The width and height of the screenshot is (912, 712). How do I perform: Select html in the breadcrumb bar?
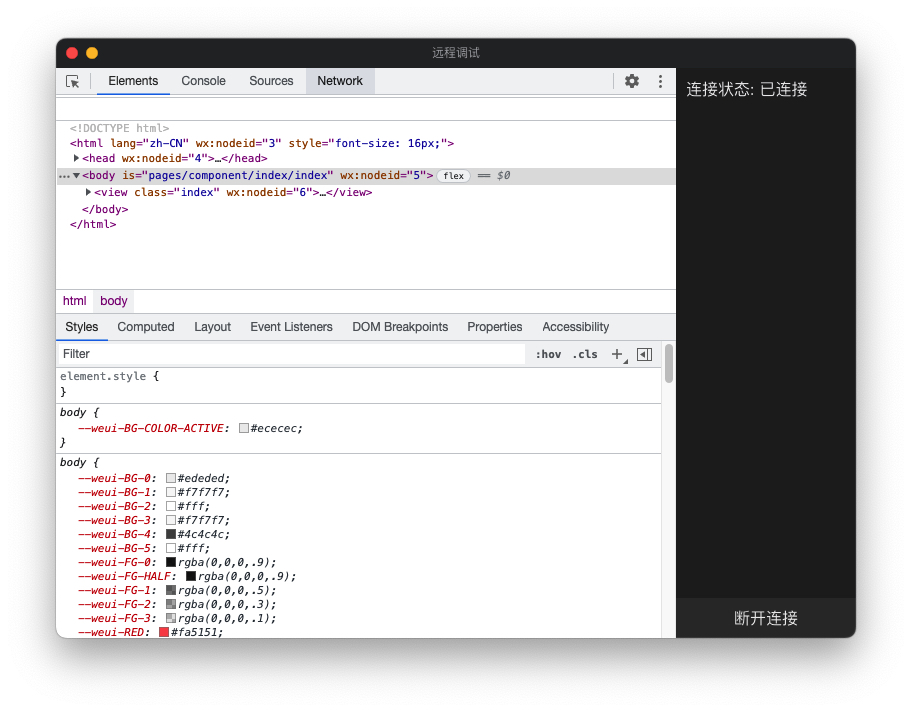pos(75,301)
